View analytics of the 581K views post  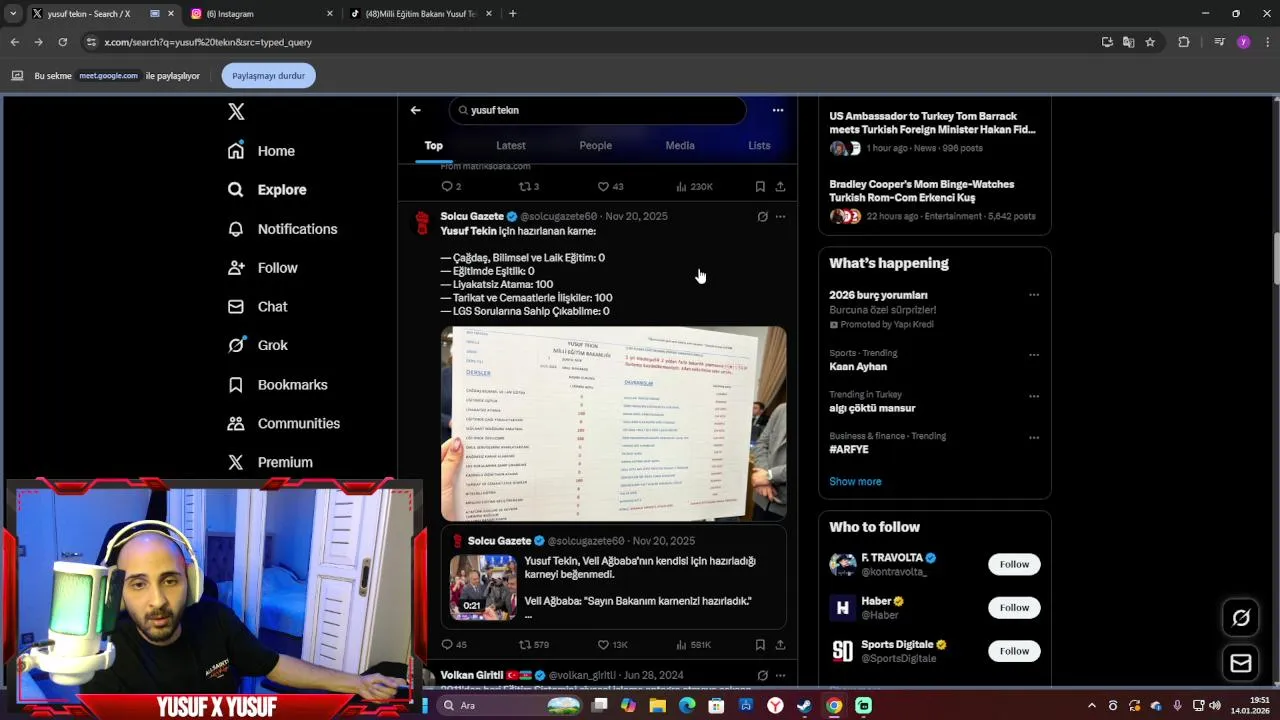click(693, 645)
